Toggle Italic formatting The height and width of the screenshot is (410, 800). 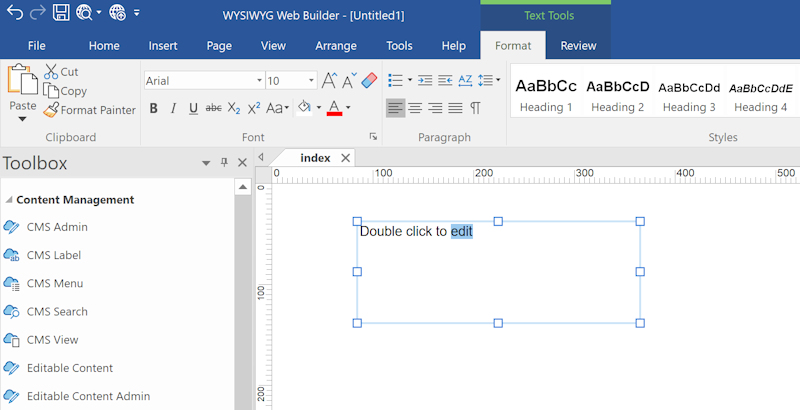point(173,108)
